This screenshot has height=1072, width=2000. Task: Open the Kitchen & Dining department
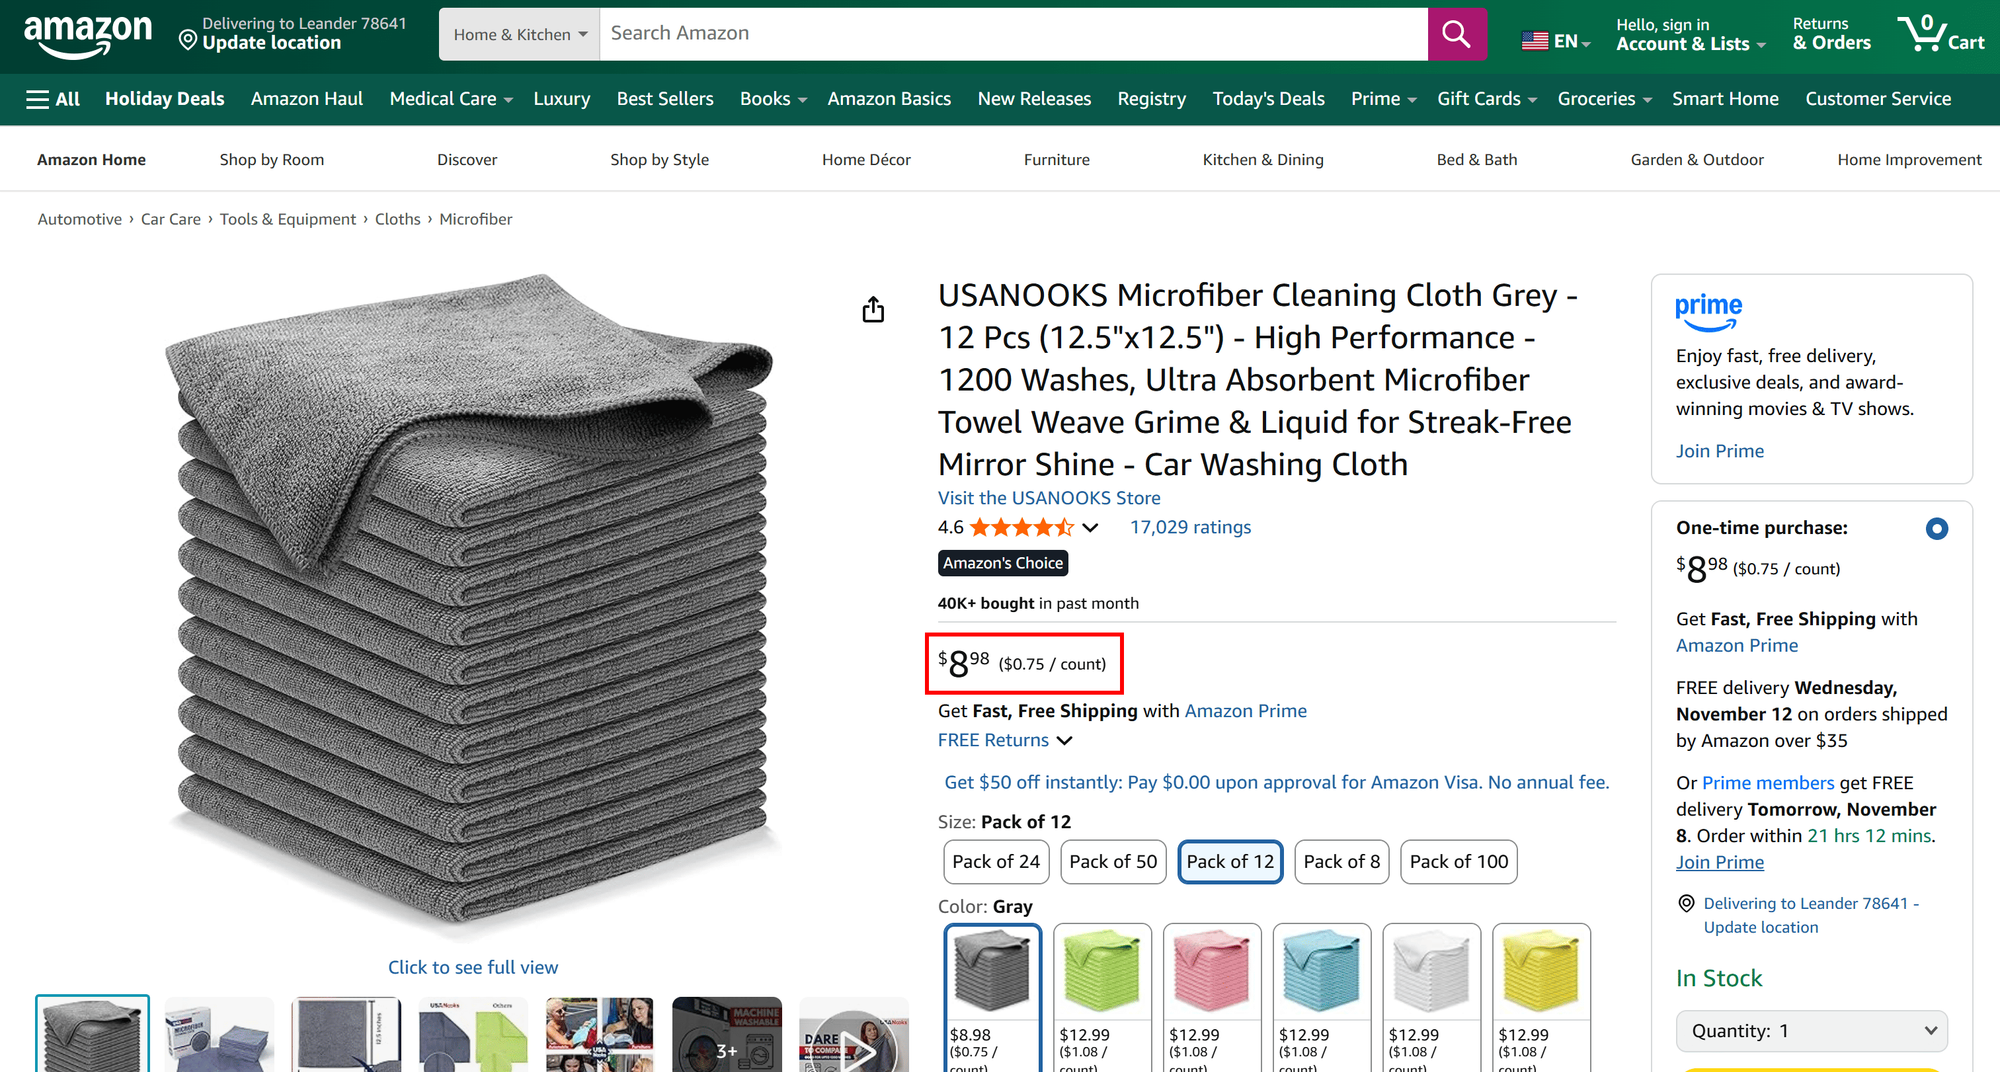coord(1262,159)
